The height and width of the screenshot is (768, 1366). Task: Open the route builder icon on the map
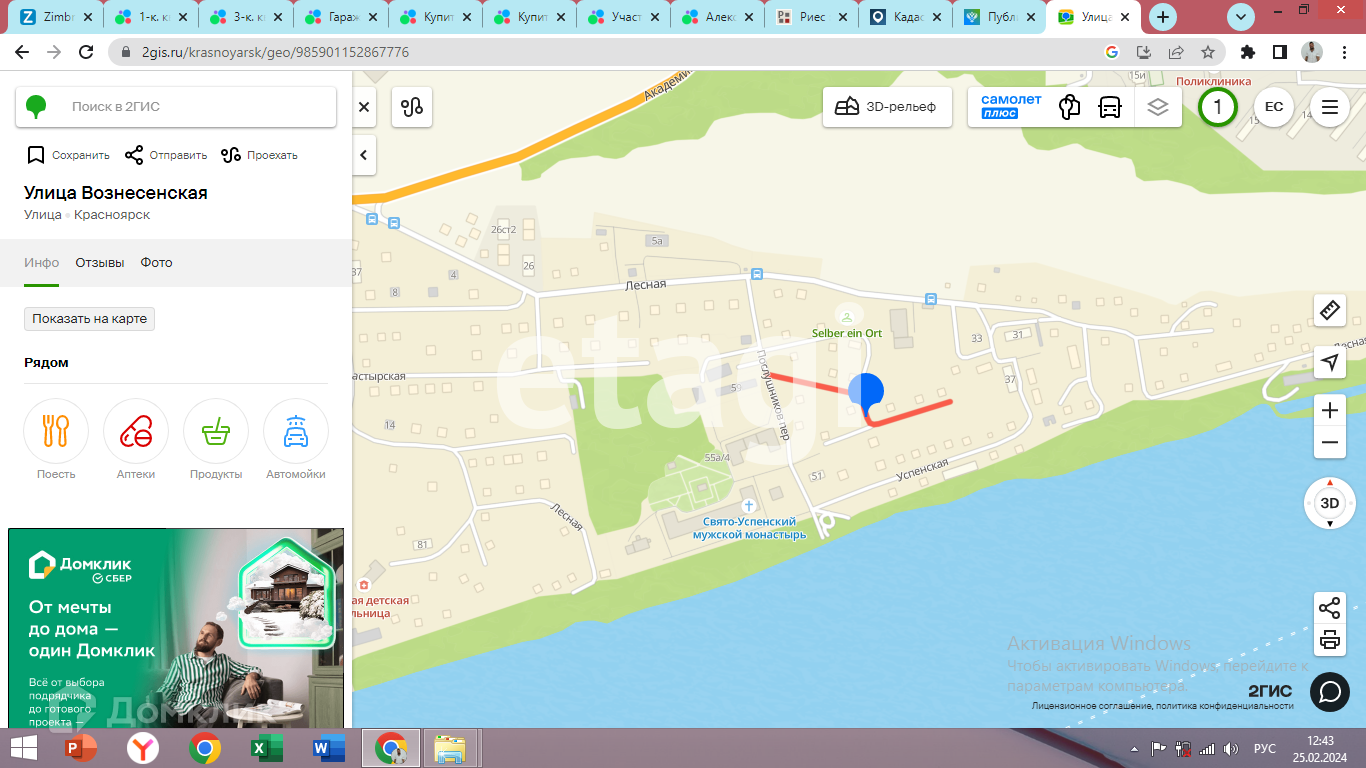(413, 107)
